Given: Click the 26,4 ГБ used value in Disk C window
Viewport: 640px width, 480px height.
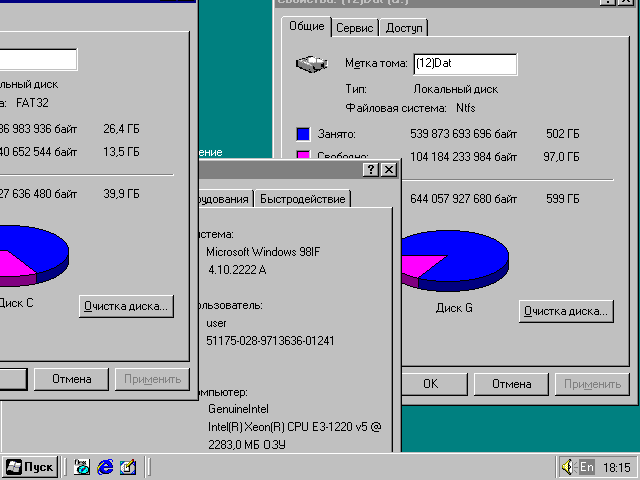Looking at the screenshot, I should (x=121, y=129).
